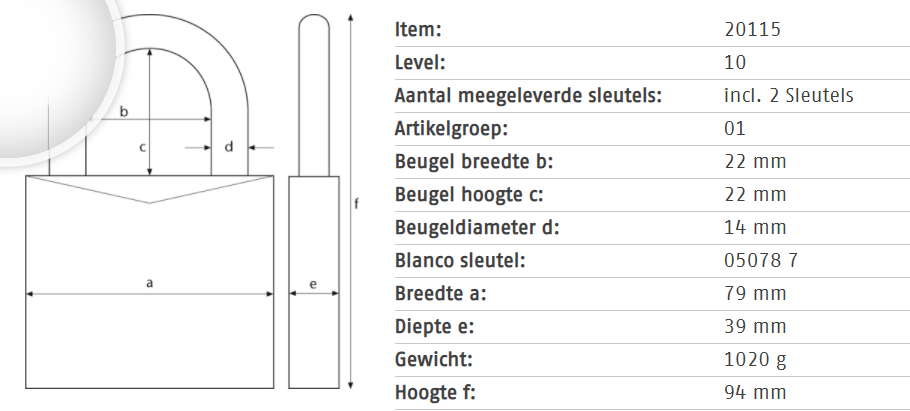The image size is (910, 411).
Task: Select the weight value 1020 g
Action: tap(755, 359)
